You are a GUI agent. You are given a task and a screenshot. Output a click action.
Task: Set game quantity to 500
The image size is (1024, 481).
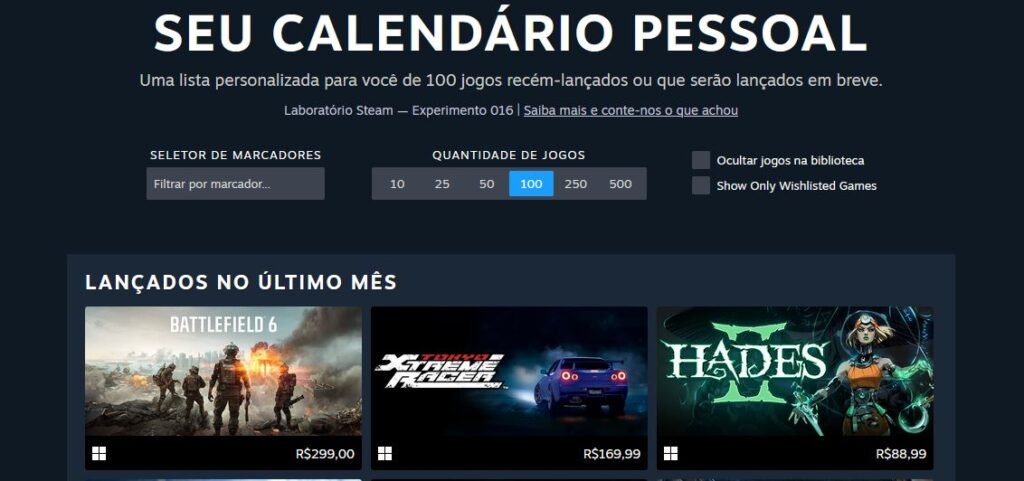click(620, 184)
